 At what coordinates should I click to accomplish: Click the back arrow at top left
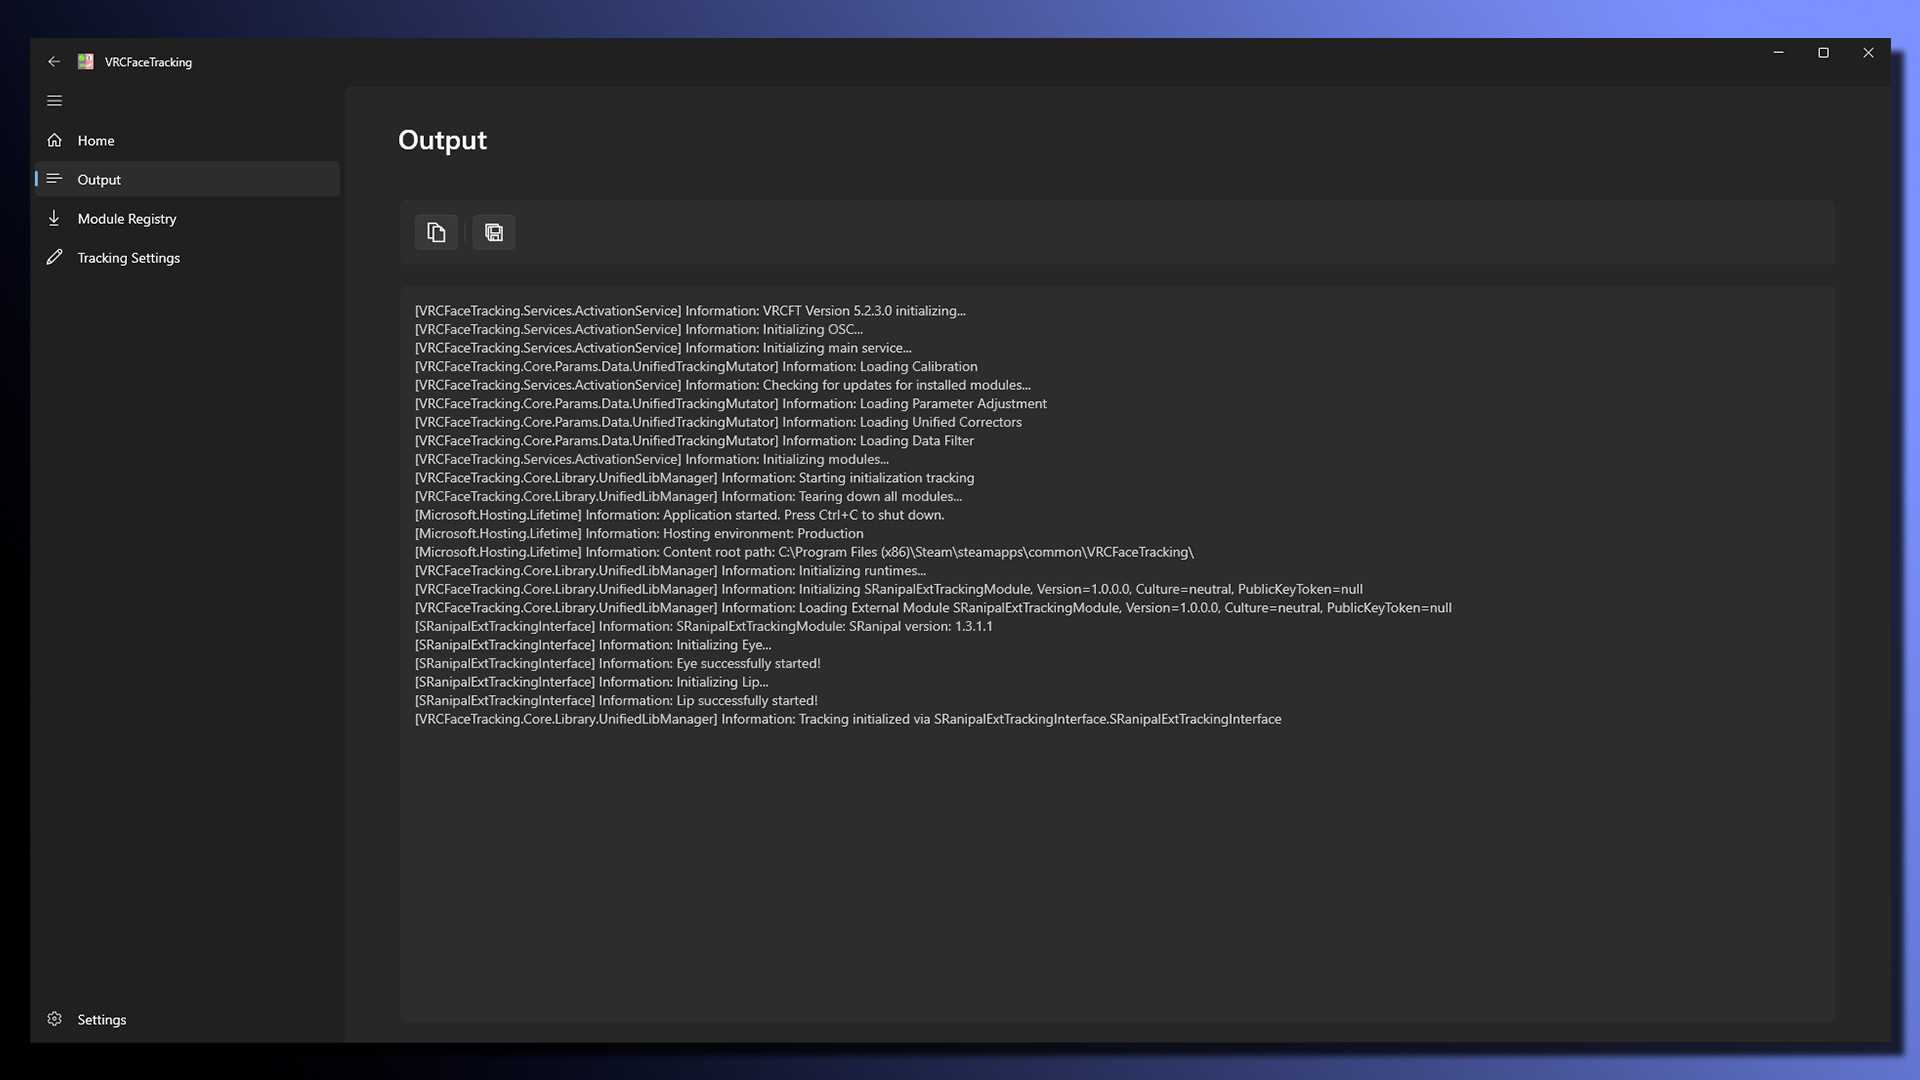(54, 61)
